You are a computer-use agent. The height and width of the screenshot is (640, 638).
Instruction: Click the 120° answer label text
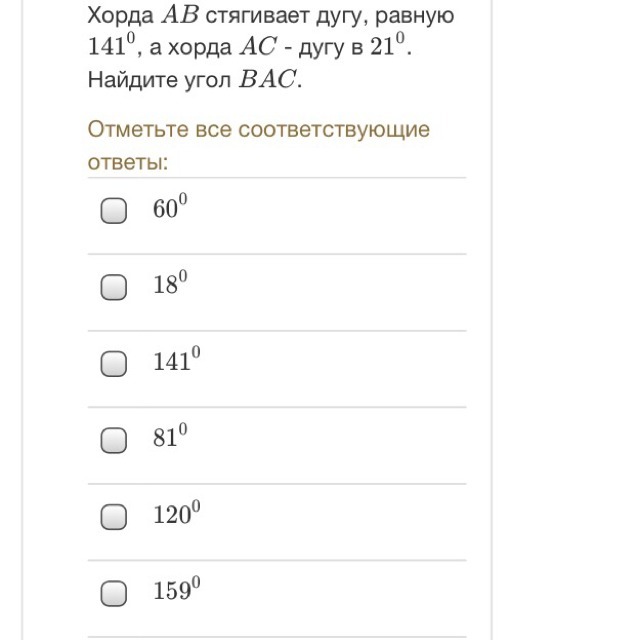[x=176, y=515]
